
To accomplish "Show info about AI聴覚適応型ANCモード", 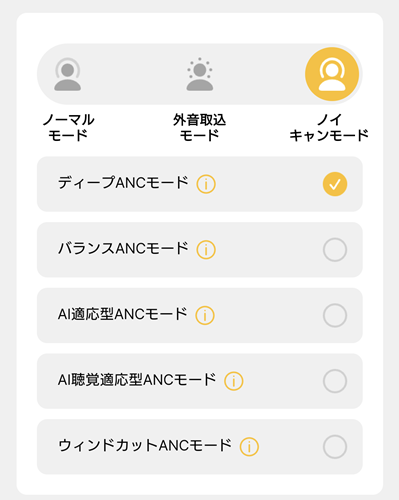I will (234, 381).
